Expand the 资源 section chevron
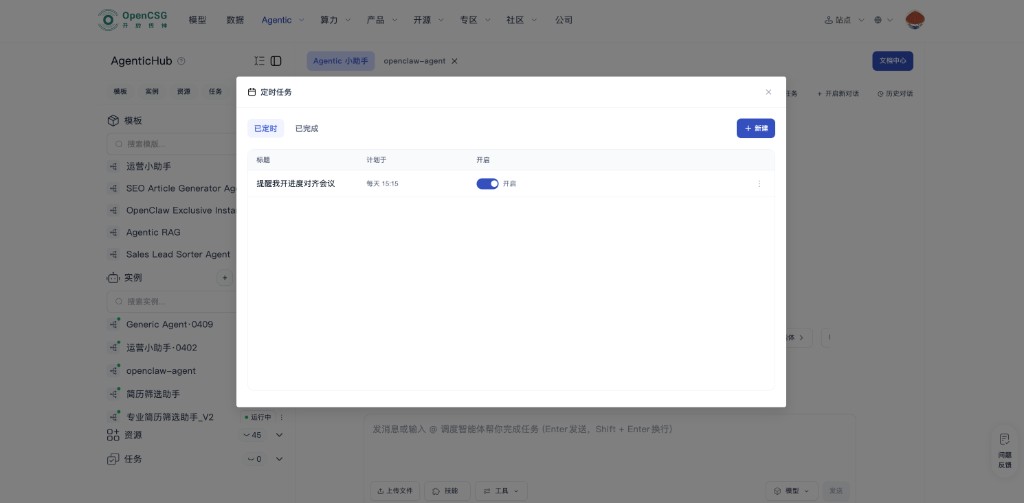1024x503 pixels. point(280,435)
